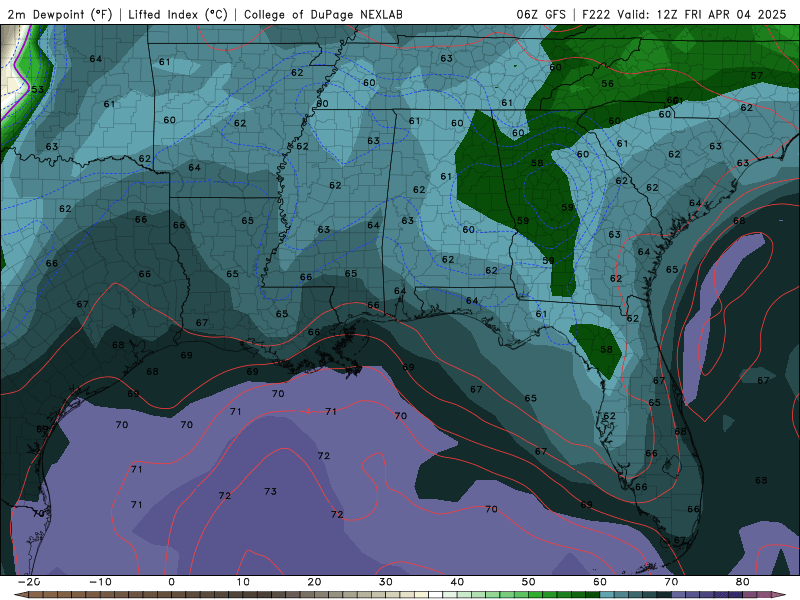Image resolution: width=800 pixels, height=600 pixels.
Task: Click the 30 label on the color scale
Action: (386, 582)
